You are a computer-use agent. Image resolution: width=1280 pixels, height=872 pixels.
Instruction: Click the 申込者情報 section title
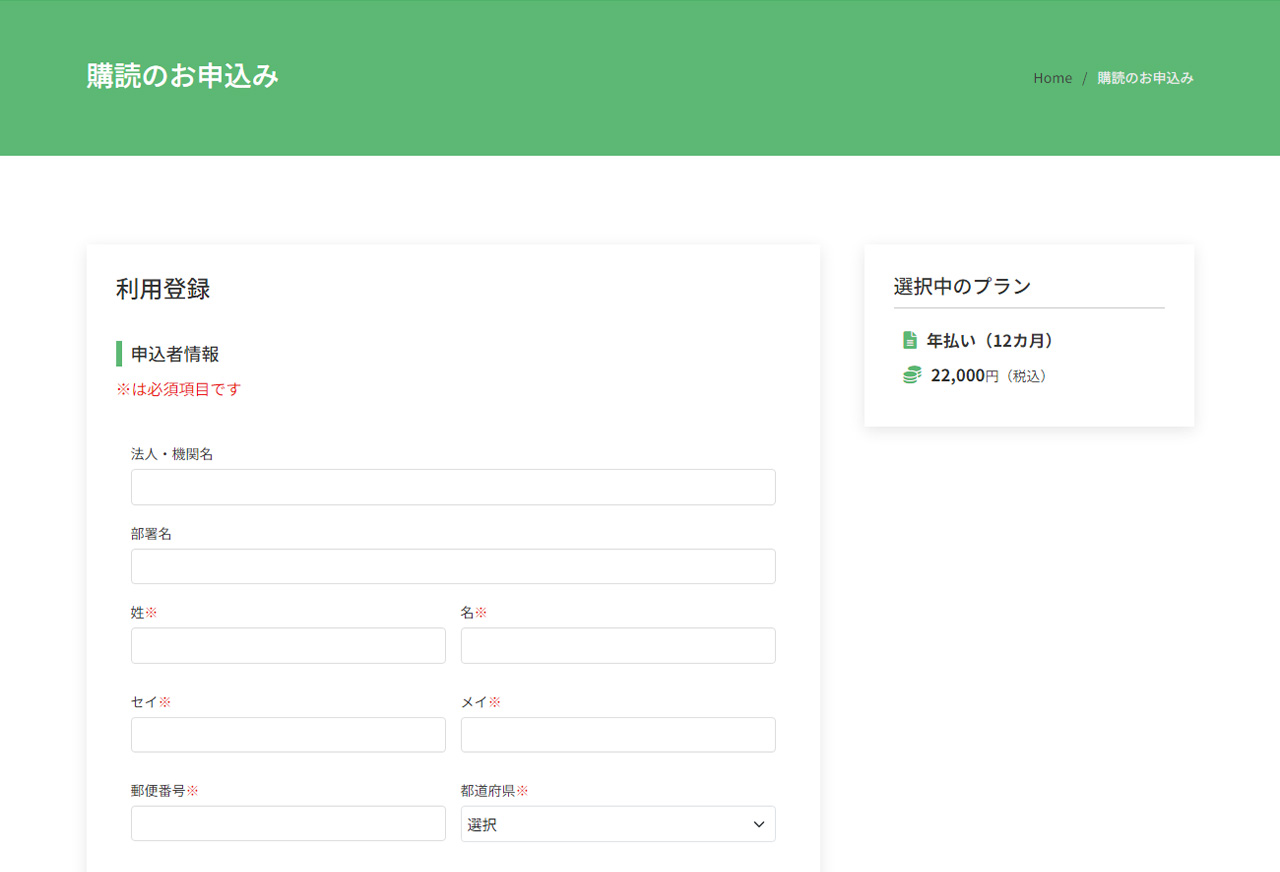click(175, 354)
